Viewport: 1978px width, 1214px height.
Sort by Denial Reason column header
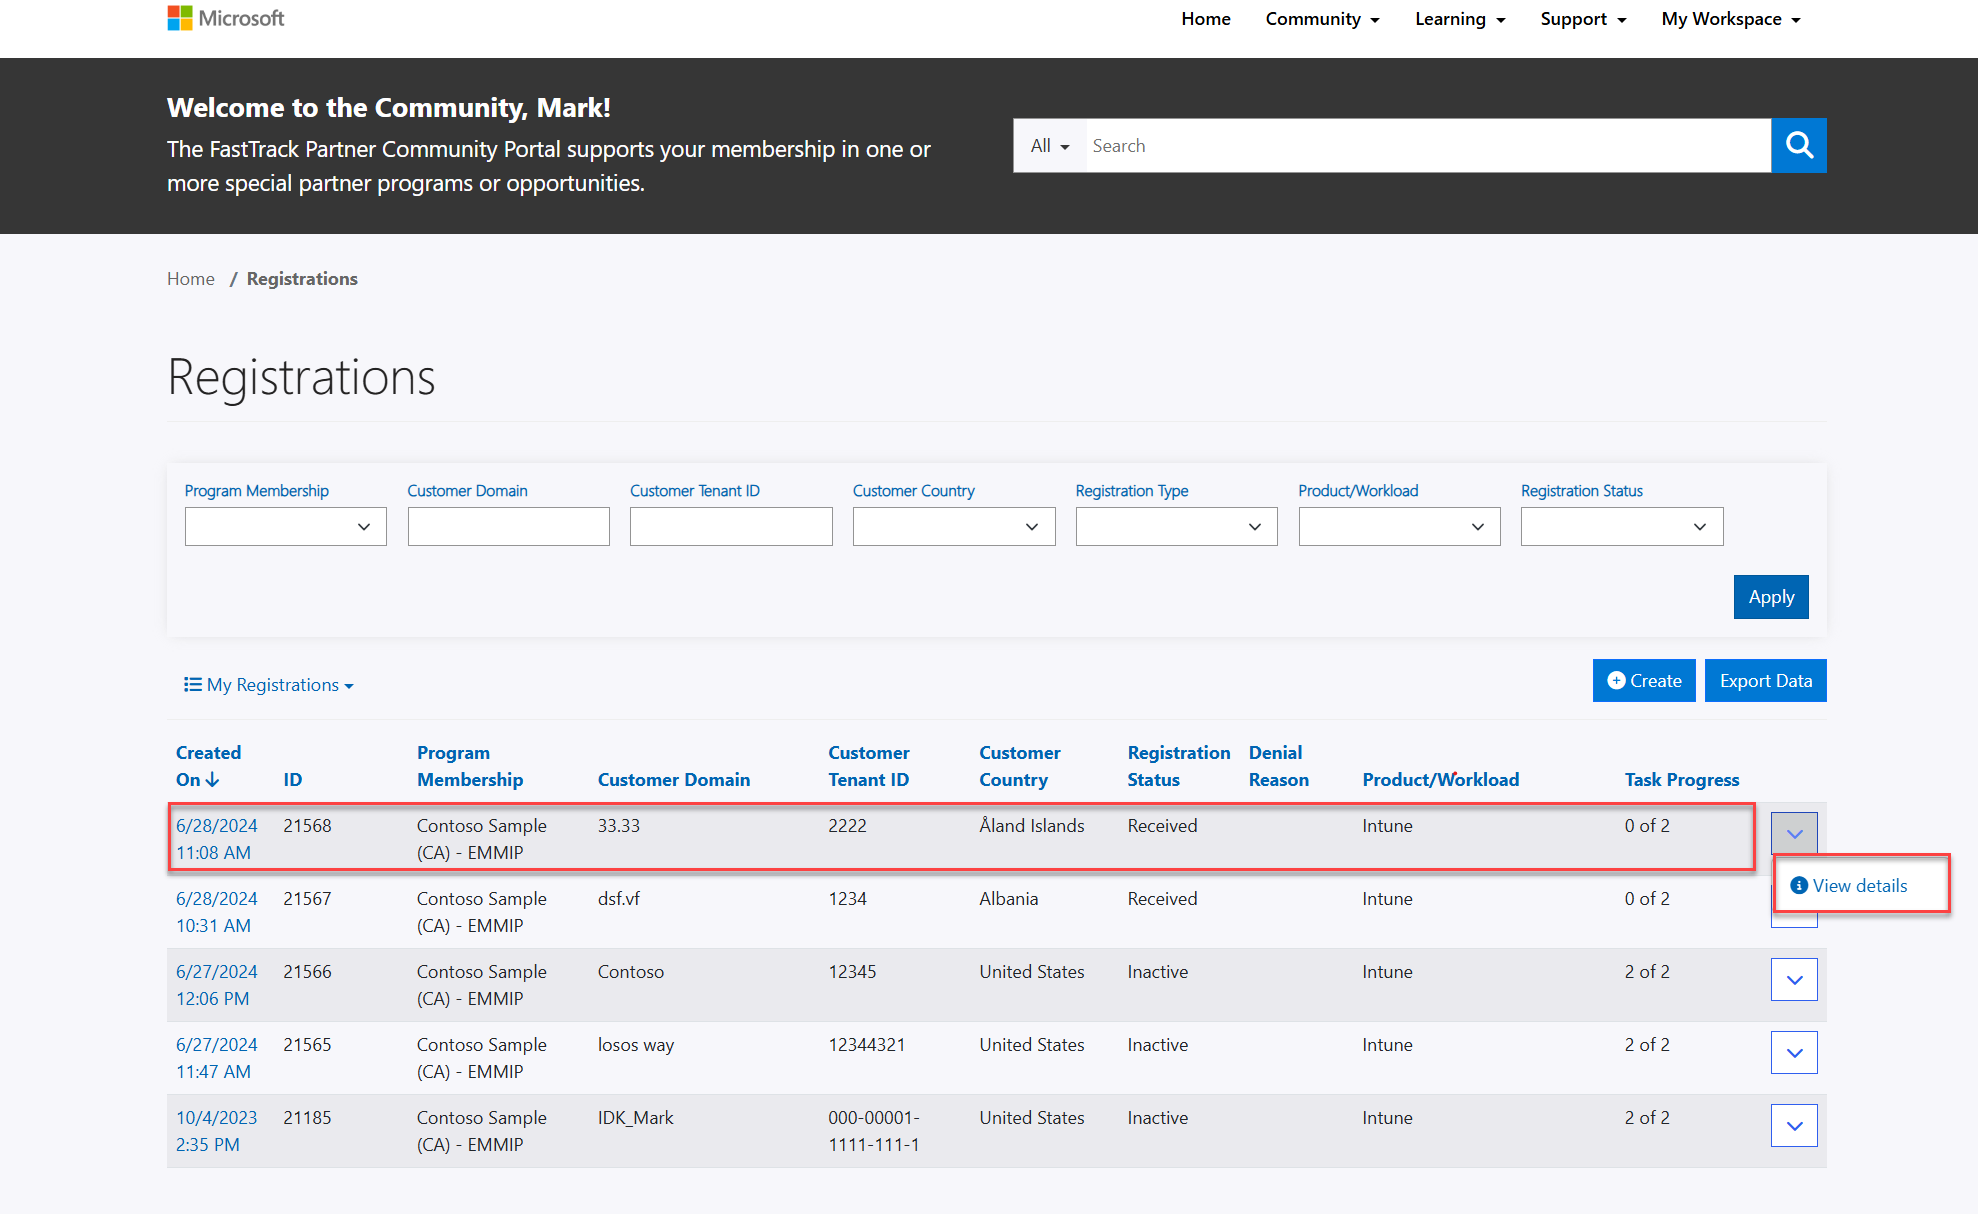pos(1278,766)
